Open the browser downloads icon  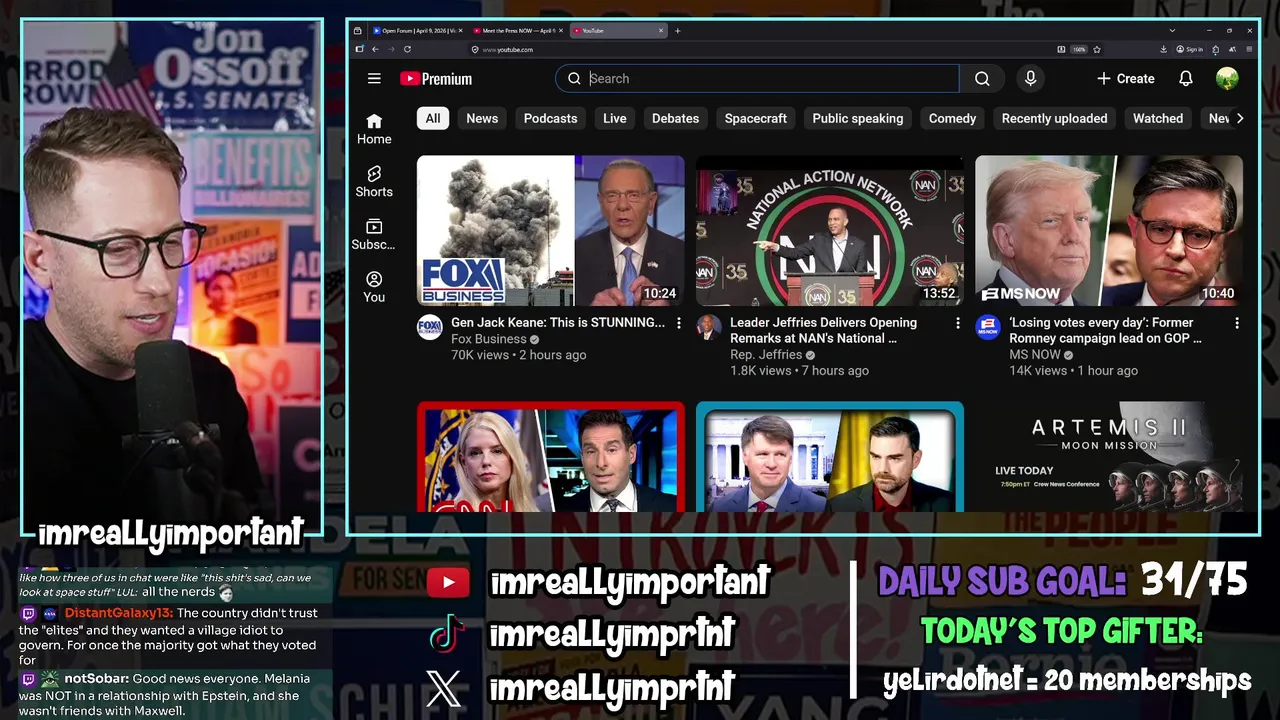point(1163,49)
